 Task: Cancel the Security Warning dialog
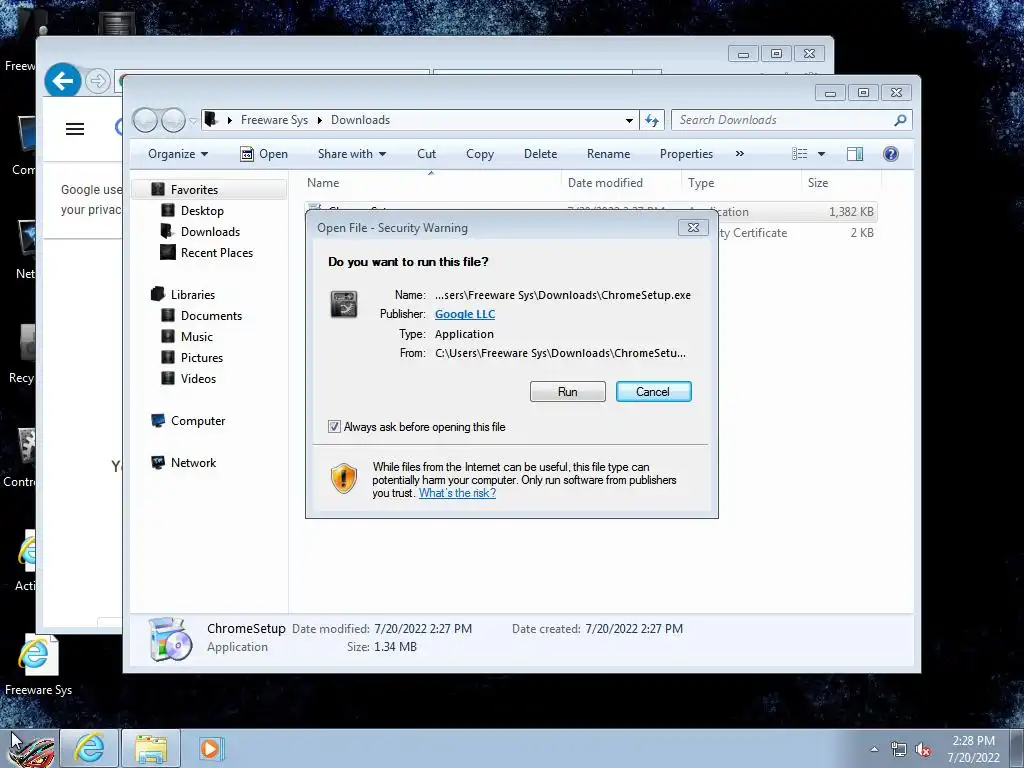click(x=653, y=392)
